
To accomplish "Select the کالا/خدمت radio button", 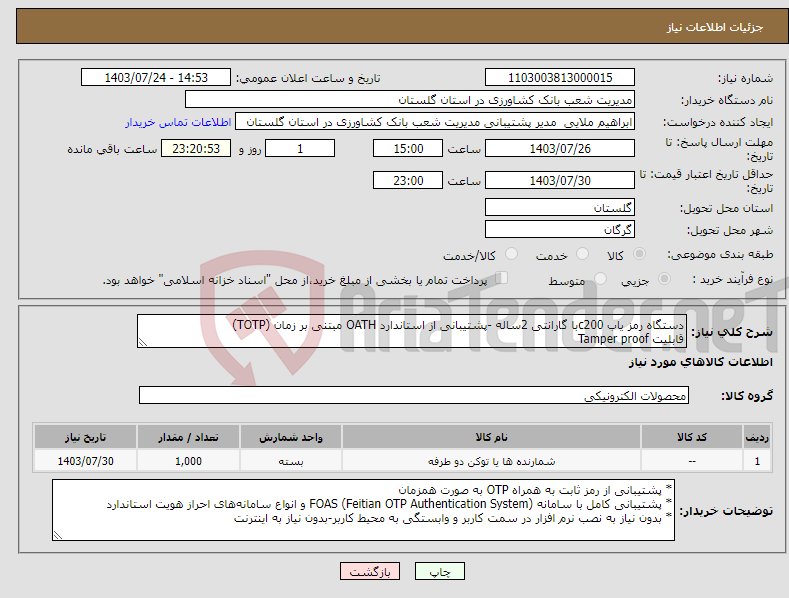I will (x=511, y=254).
